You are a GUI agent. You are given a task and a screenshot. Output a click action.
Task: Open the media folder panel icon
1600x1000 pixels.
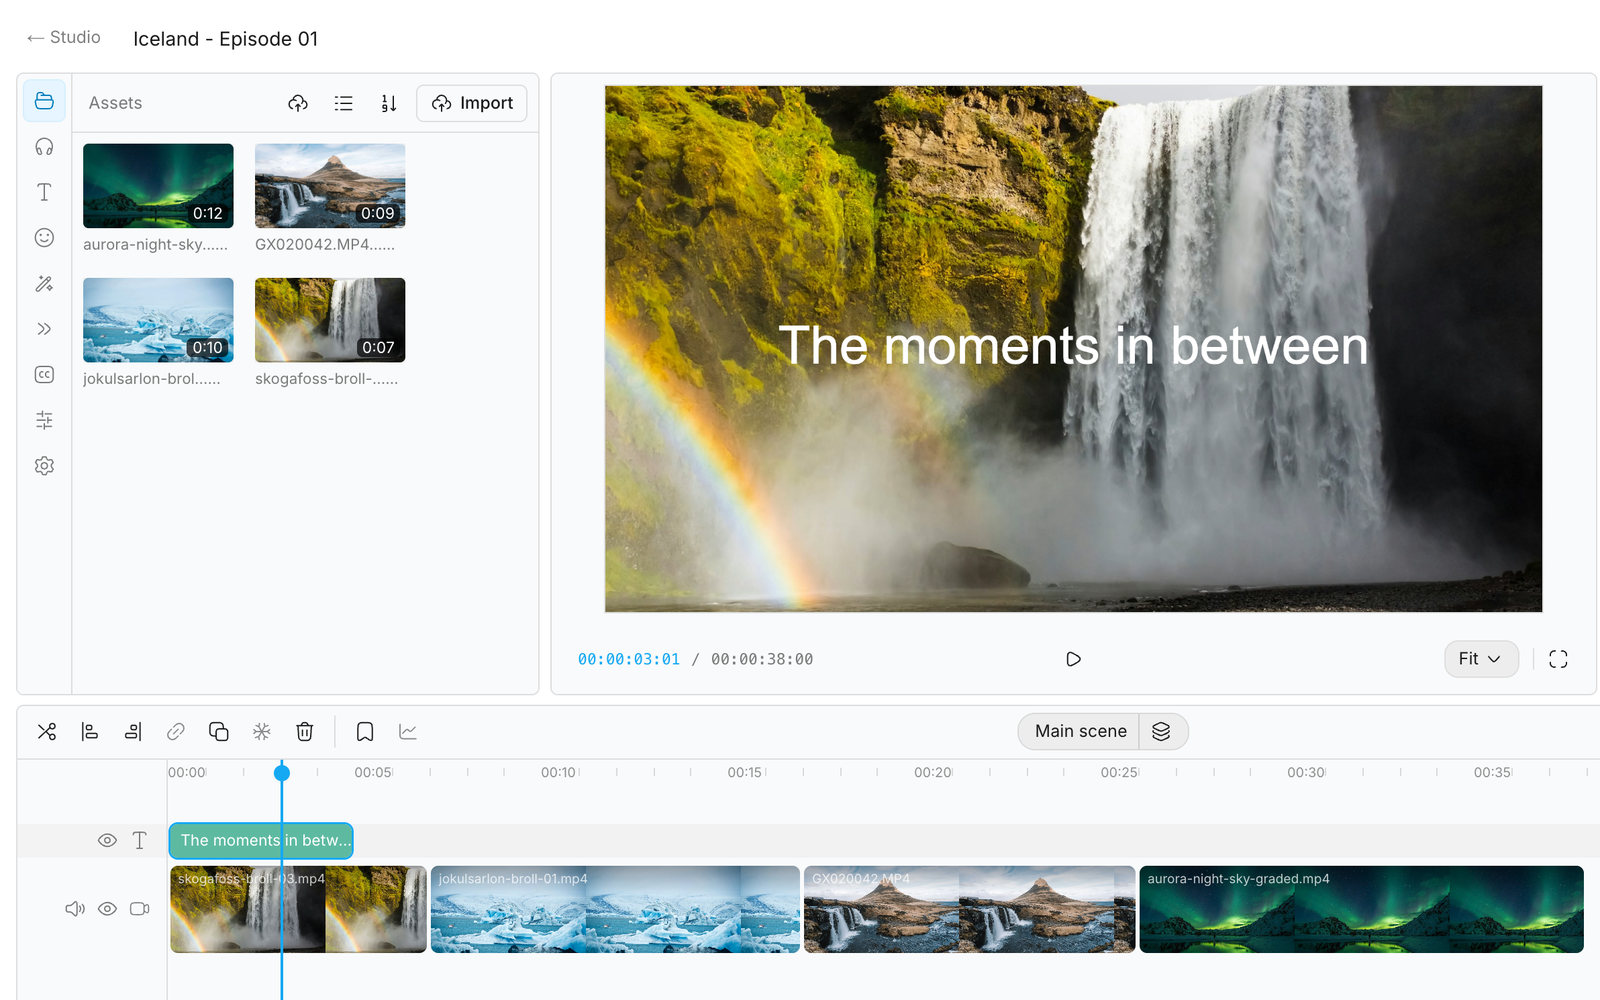click(44, 101)
